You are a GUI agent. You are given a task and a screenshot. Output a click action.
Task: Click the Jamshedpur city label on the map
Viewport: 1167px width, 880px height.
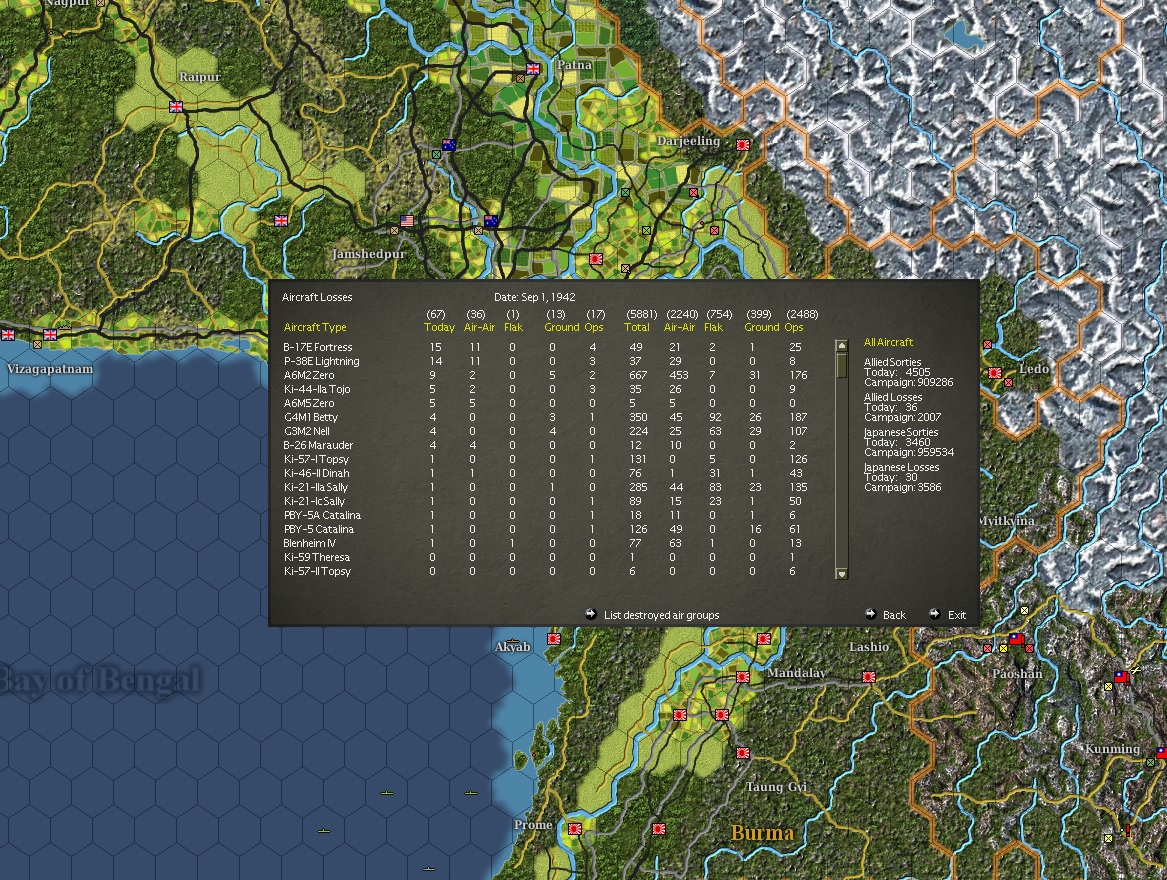(x=368, y=254)
